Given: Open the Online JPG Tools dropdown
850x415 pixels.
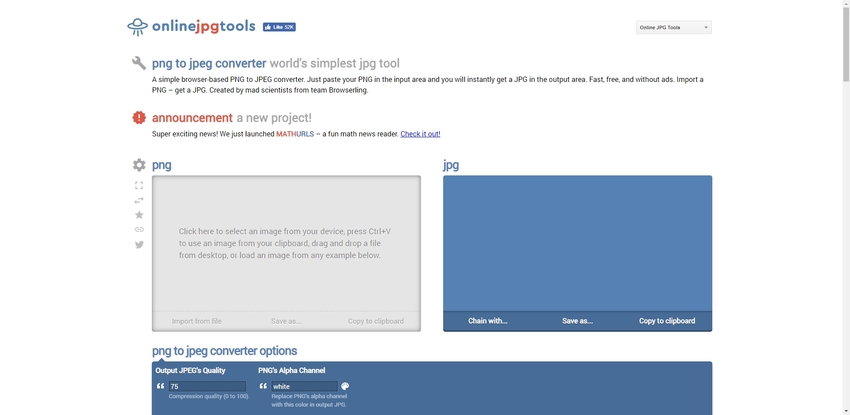Looking at the screenshot, I should (x=673, y=27).
